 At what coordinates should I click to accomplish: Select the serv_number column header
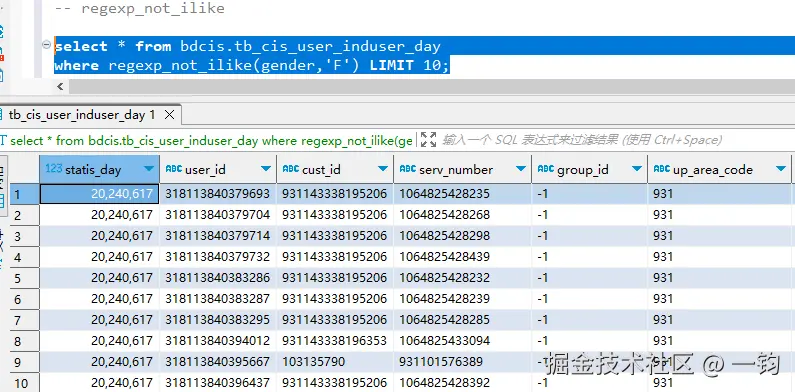pos(462,169)
